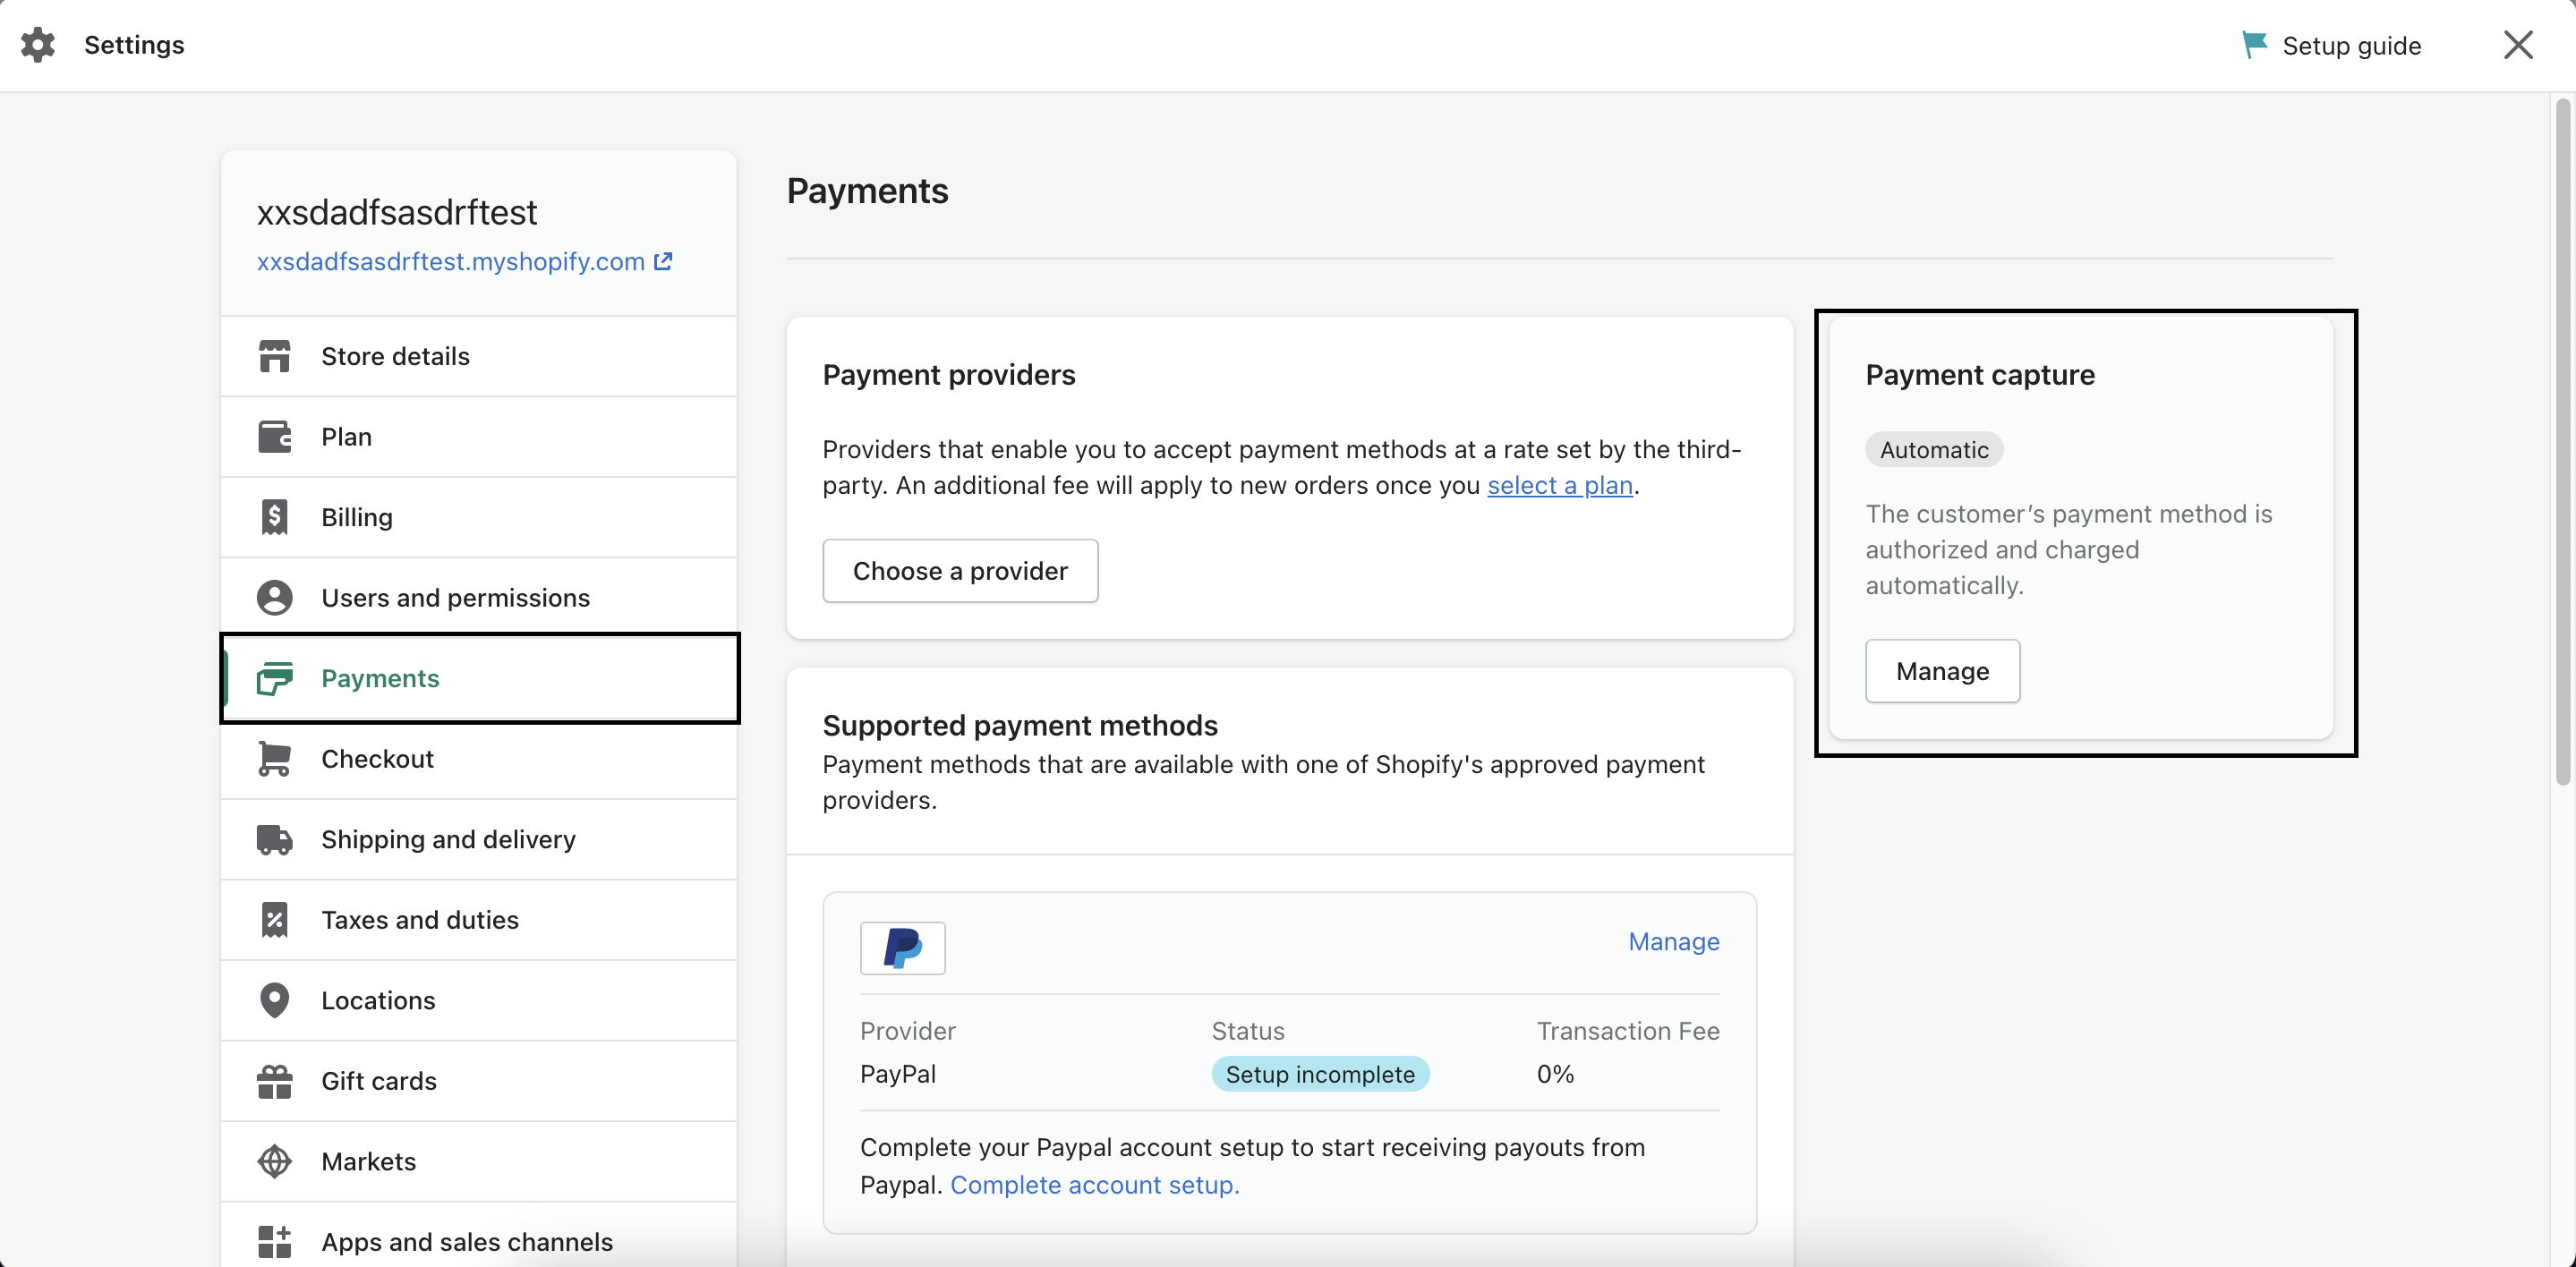The image size is (2576, 1267).
Task: Click the Billing receipt icon
Action: point(274,517)
